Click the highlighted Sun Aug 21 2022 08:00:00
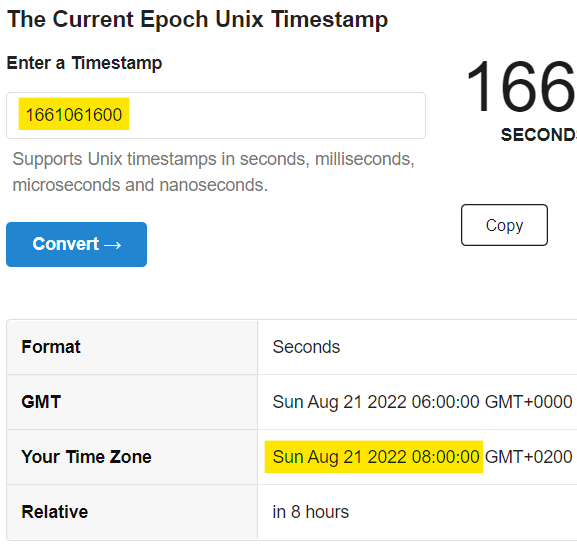The width and height of the screenshot is (577, 548). coord(376,457)
